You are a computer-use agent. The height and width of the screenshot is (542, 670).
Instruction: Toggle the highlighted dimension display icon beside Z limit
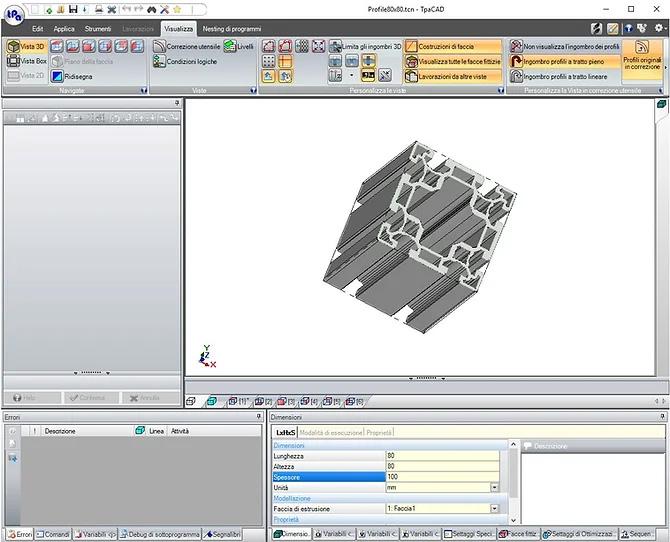coord(368,76)
